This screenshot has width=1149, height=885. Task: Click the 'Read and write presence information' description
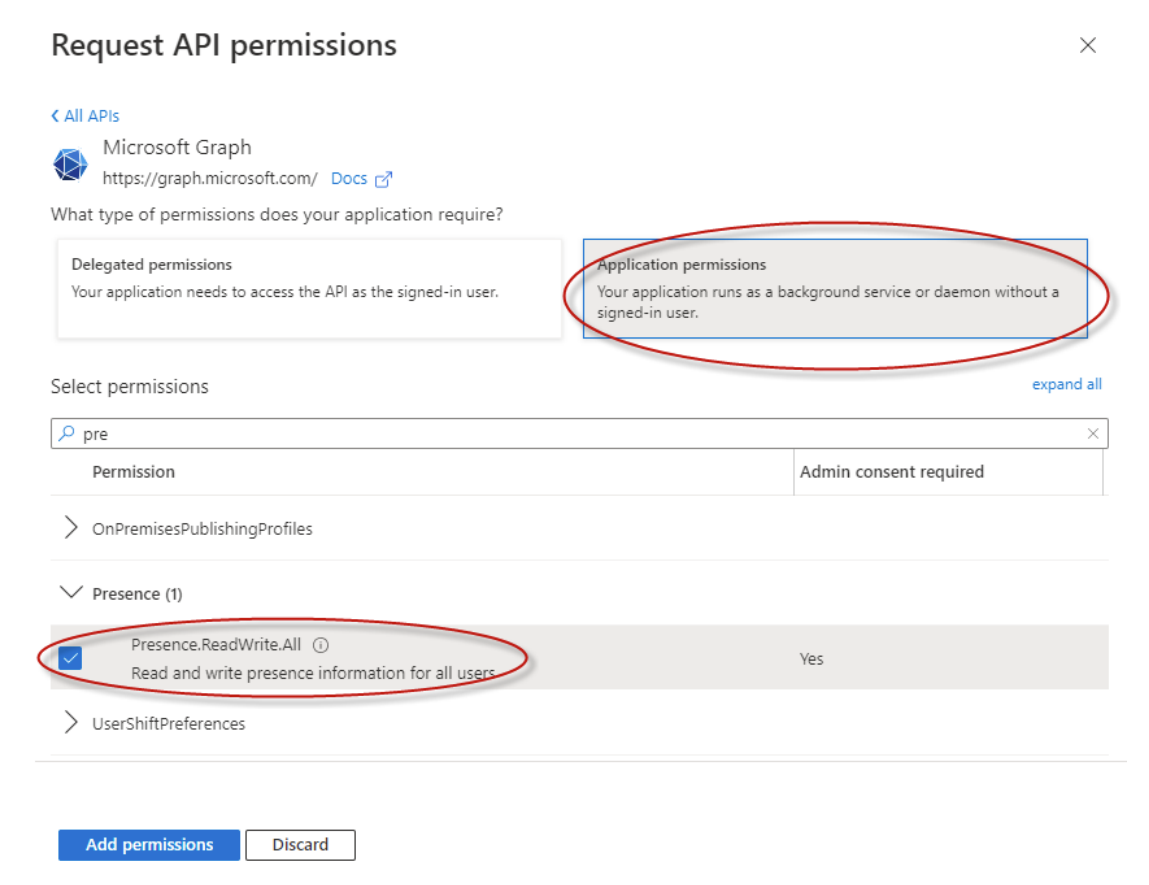[x=313, y=673]
